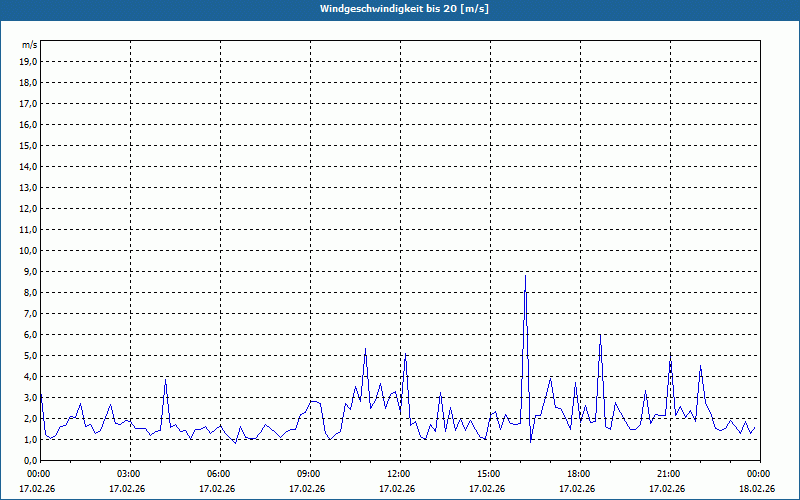Click the 09:00 time axis label
Screen dimensions: 800x500
308,473
